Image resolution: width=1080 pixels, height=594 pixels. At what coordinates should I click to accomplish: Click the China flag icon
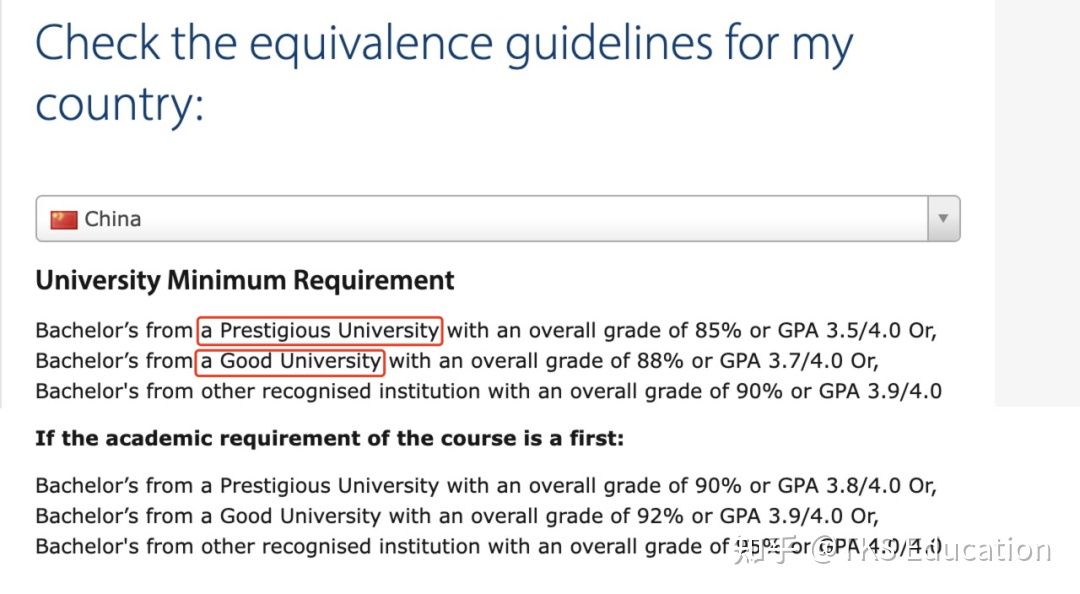click(x=64, y=219)
